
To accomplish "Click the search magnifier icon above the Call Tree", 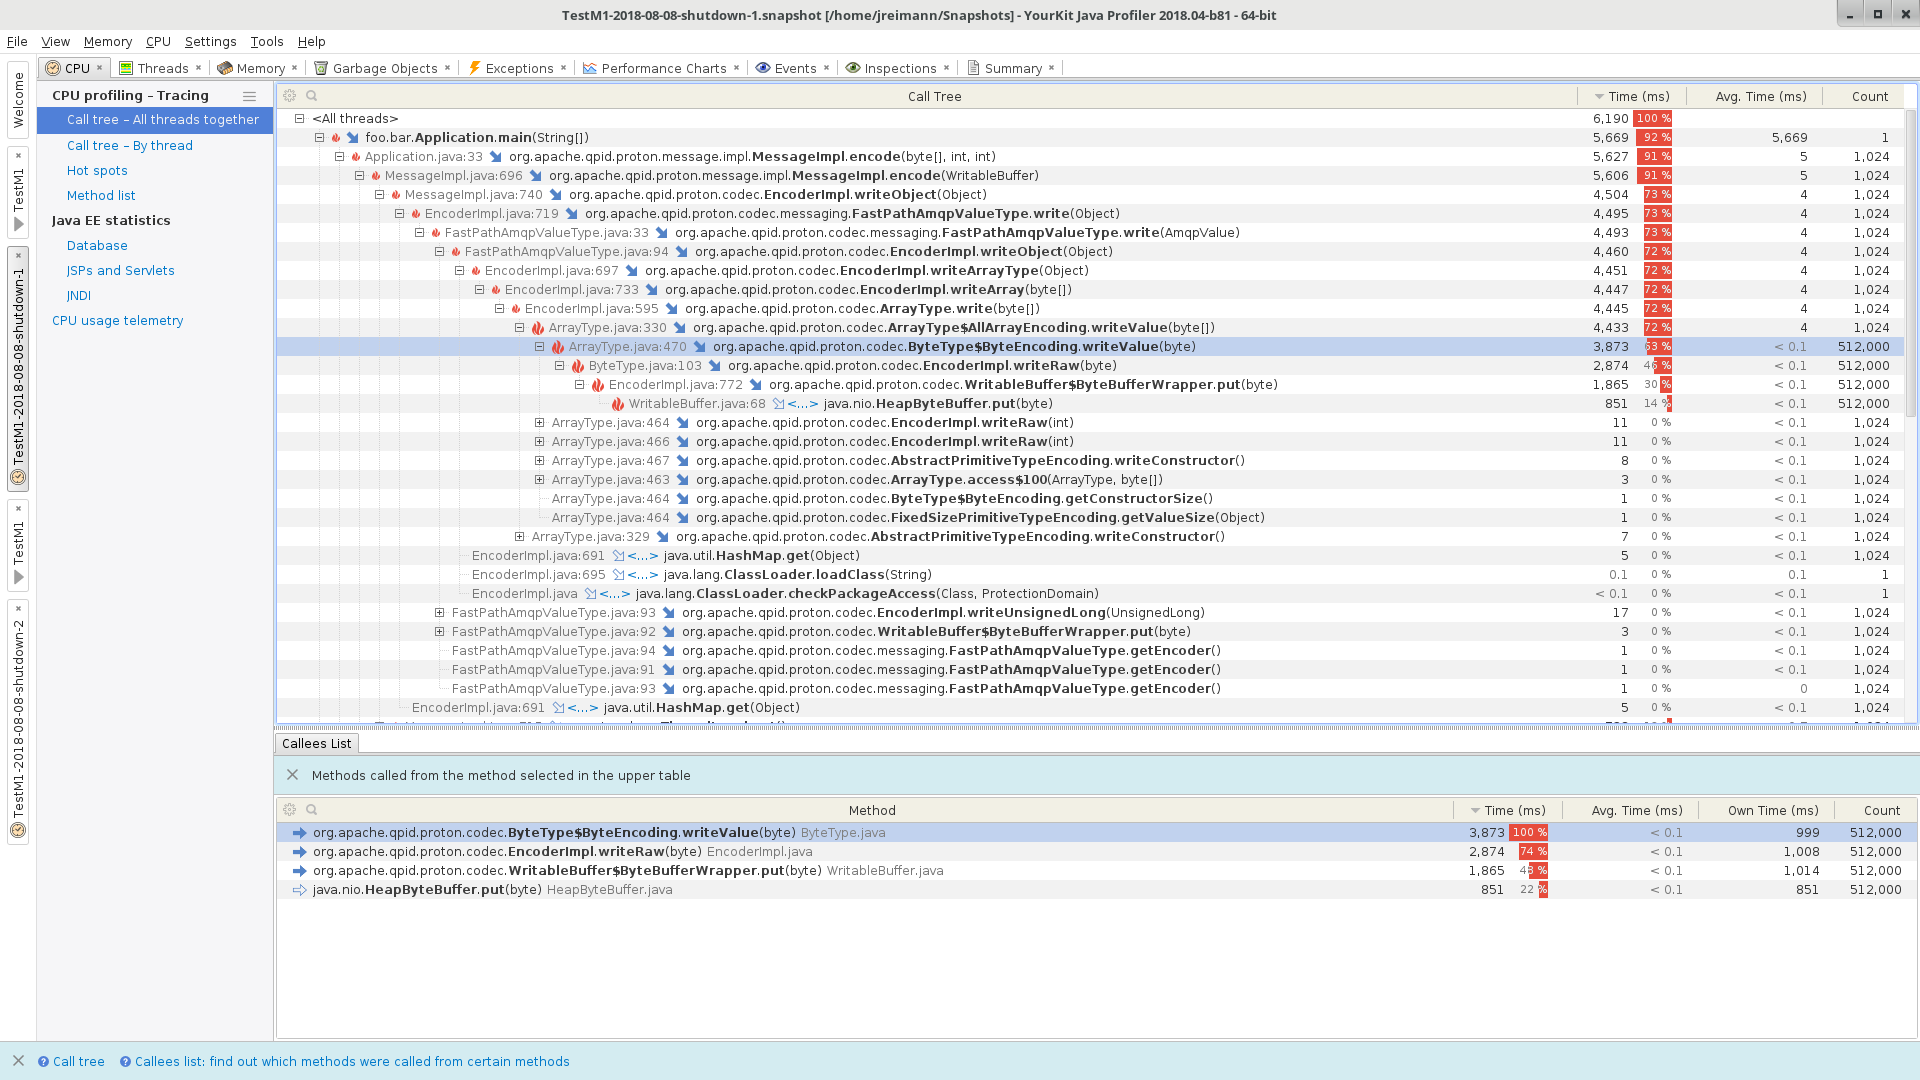I will [x=311, y=95].
